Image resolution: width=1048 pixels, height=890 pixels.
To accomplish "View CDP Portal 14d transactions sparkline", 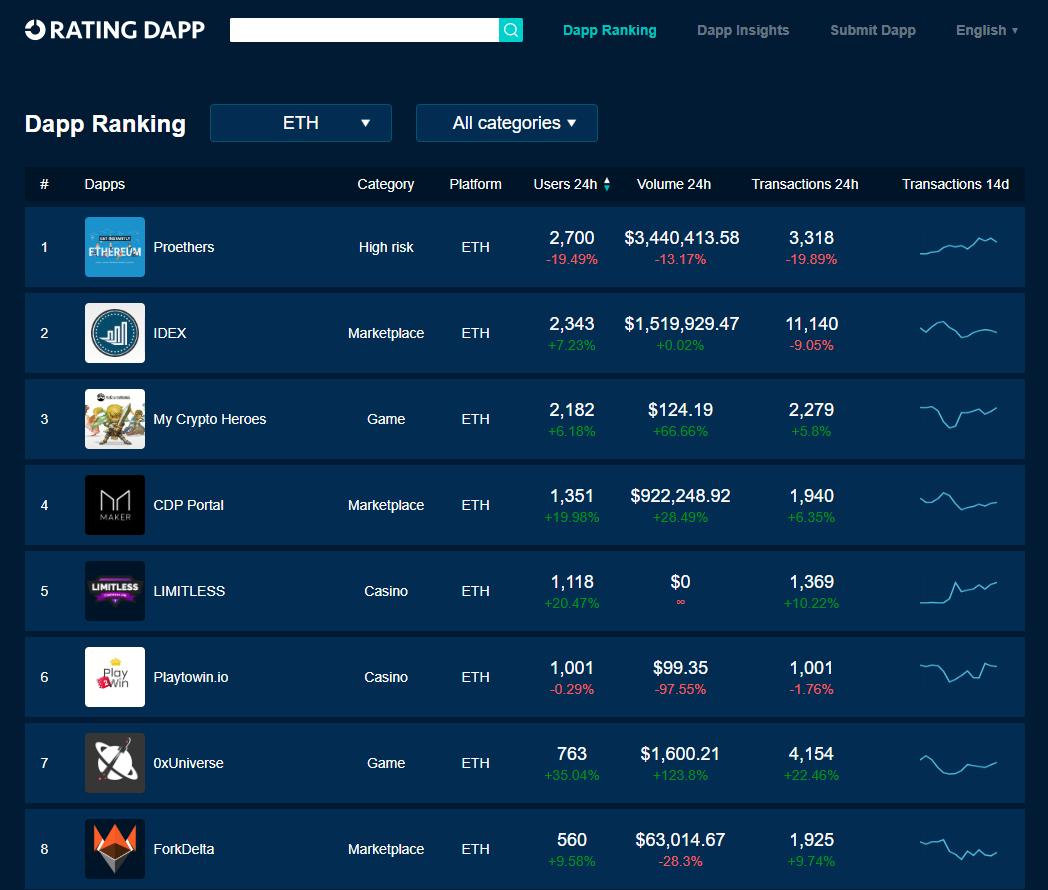I will 958,501.
